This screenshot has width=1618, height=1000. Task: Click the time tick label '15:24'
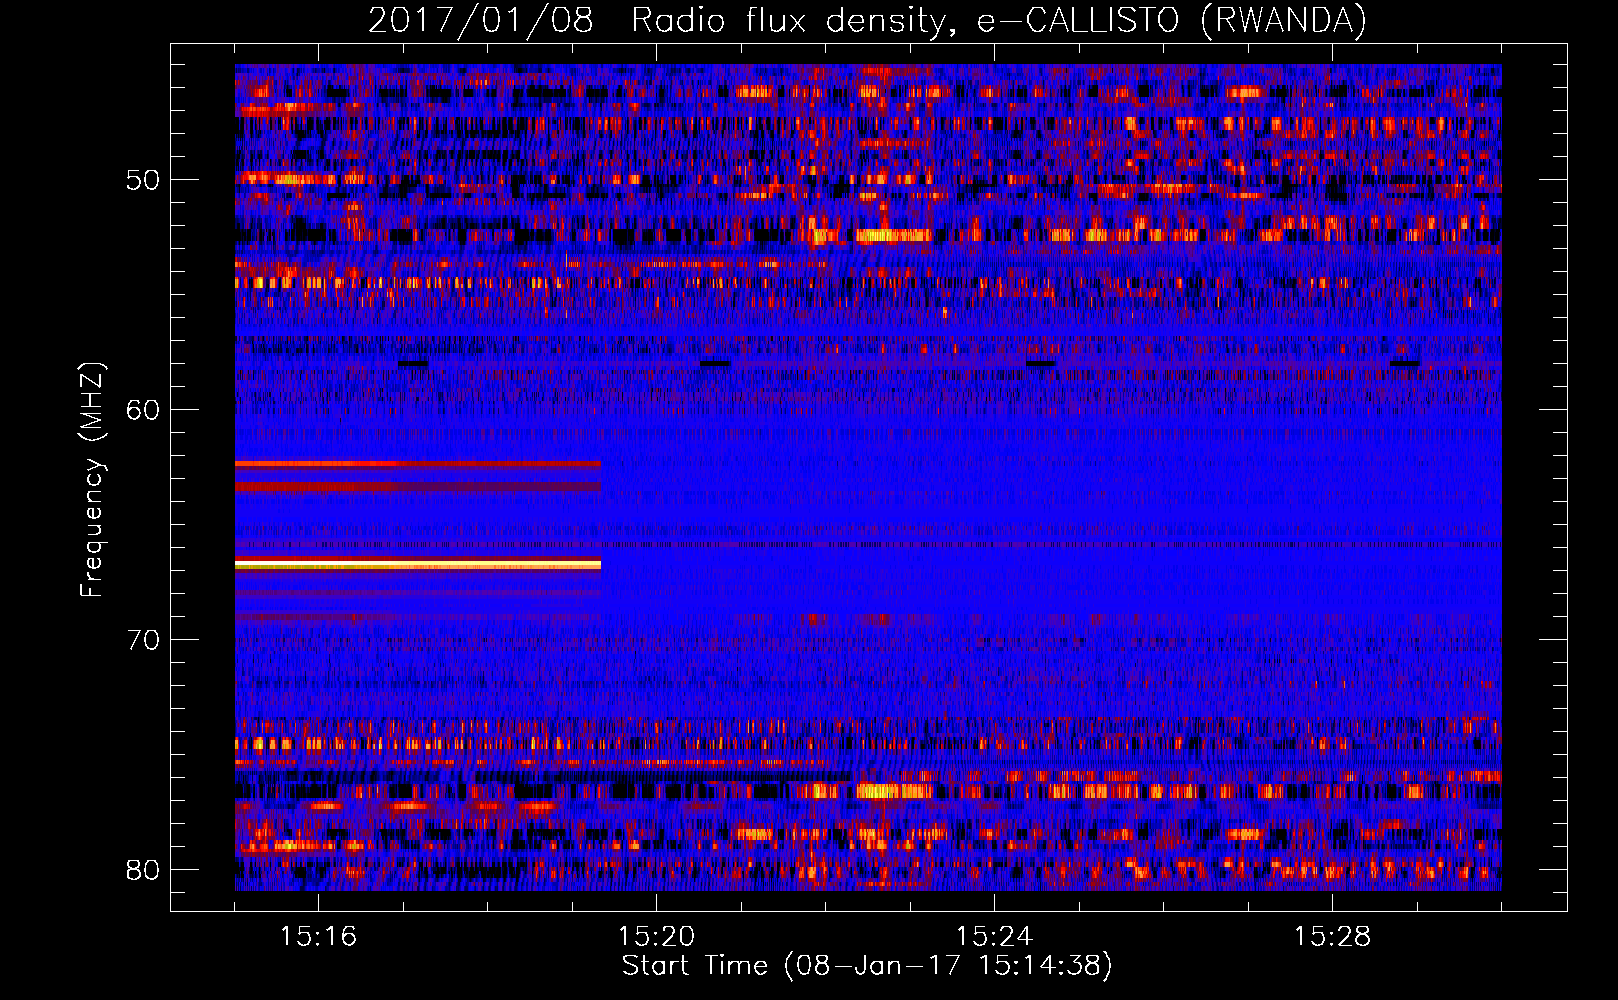coord(994,936)
